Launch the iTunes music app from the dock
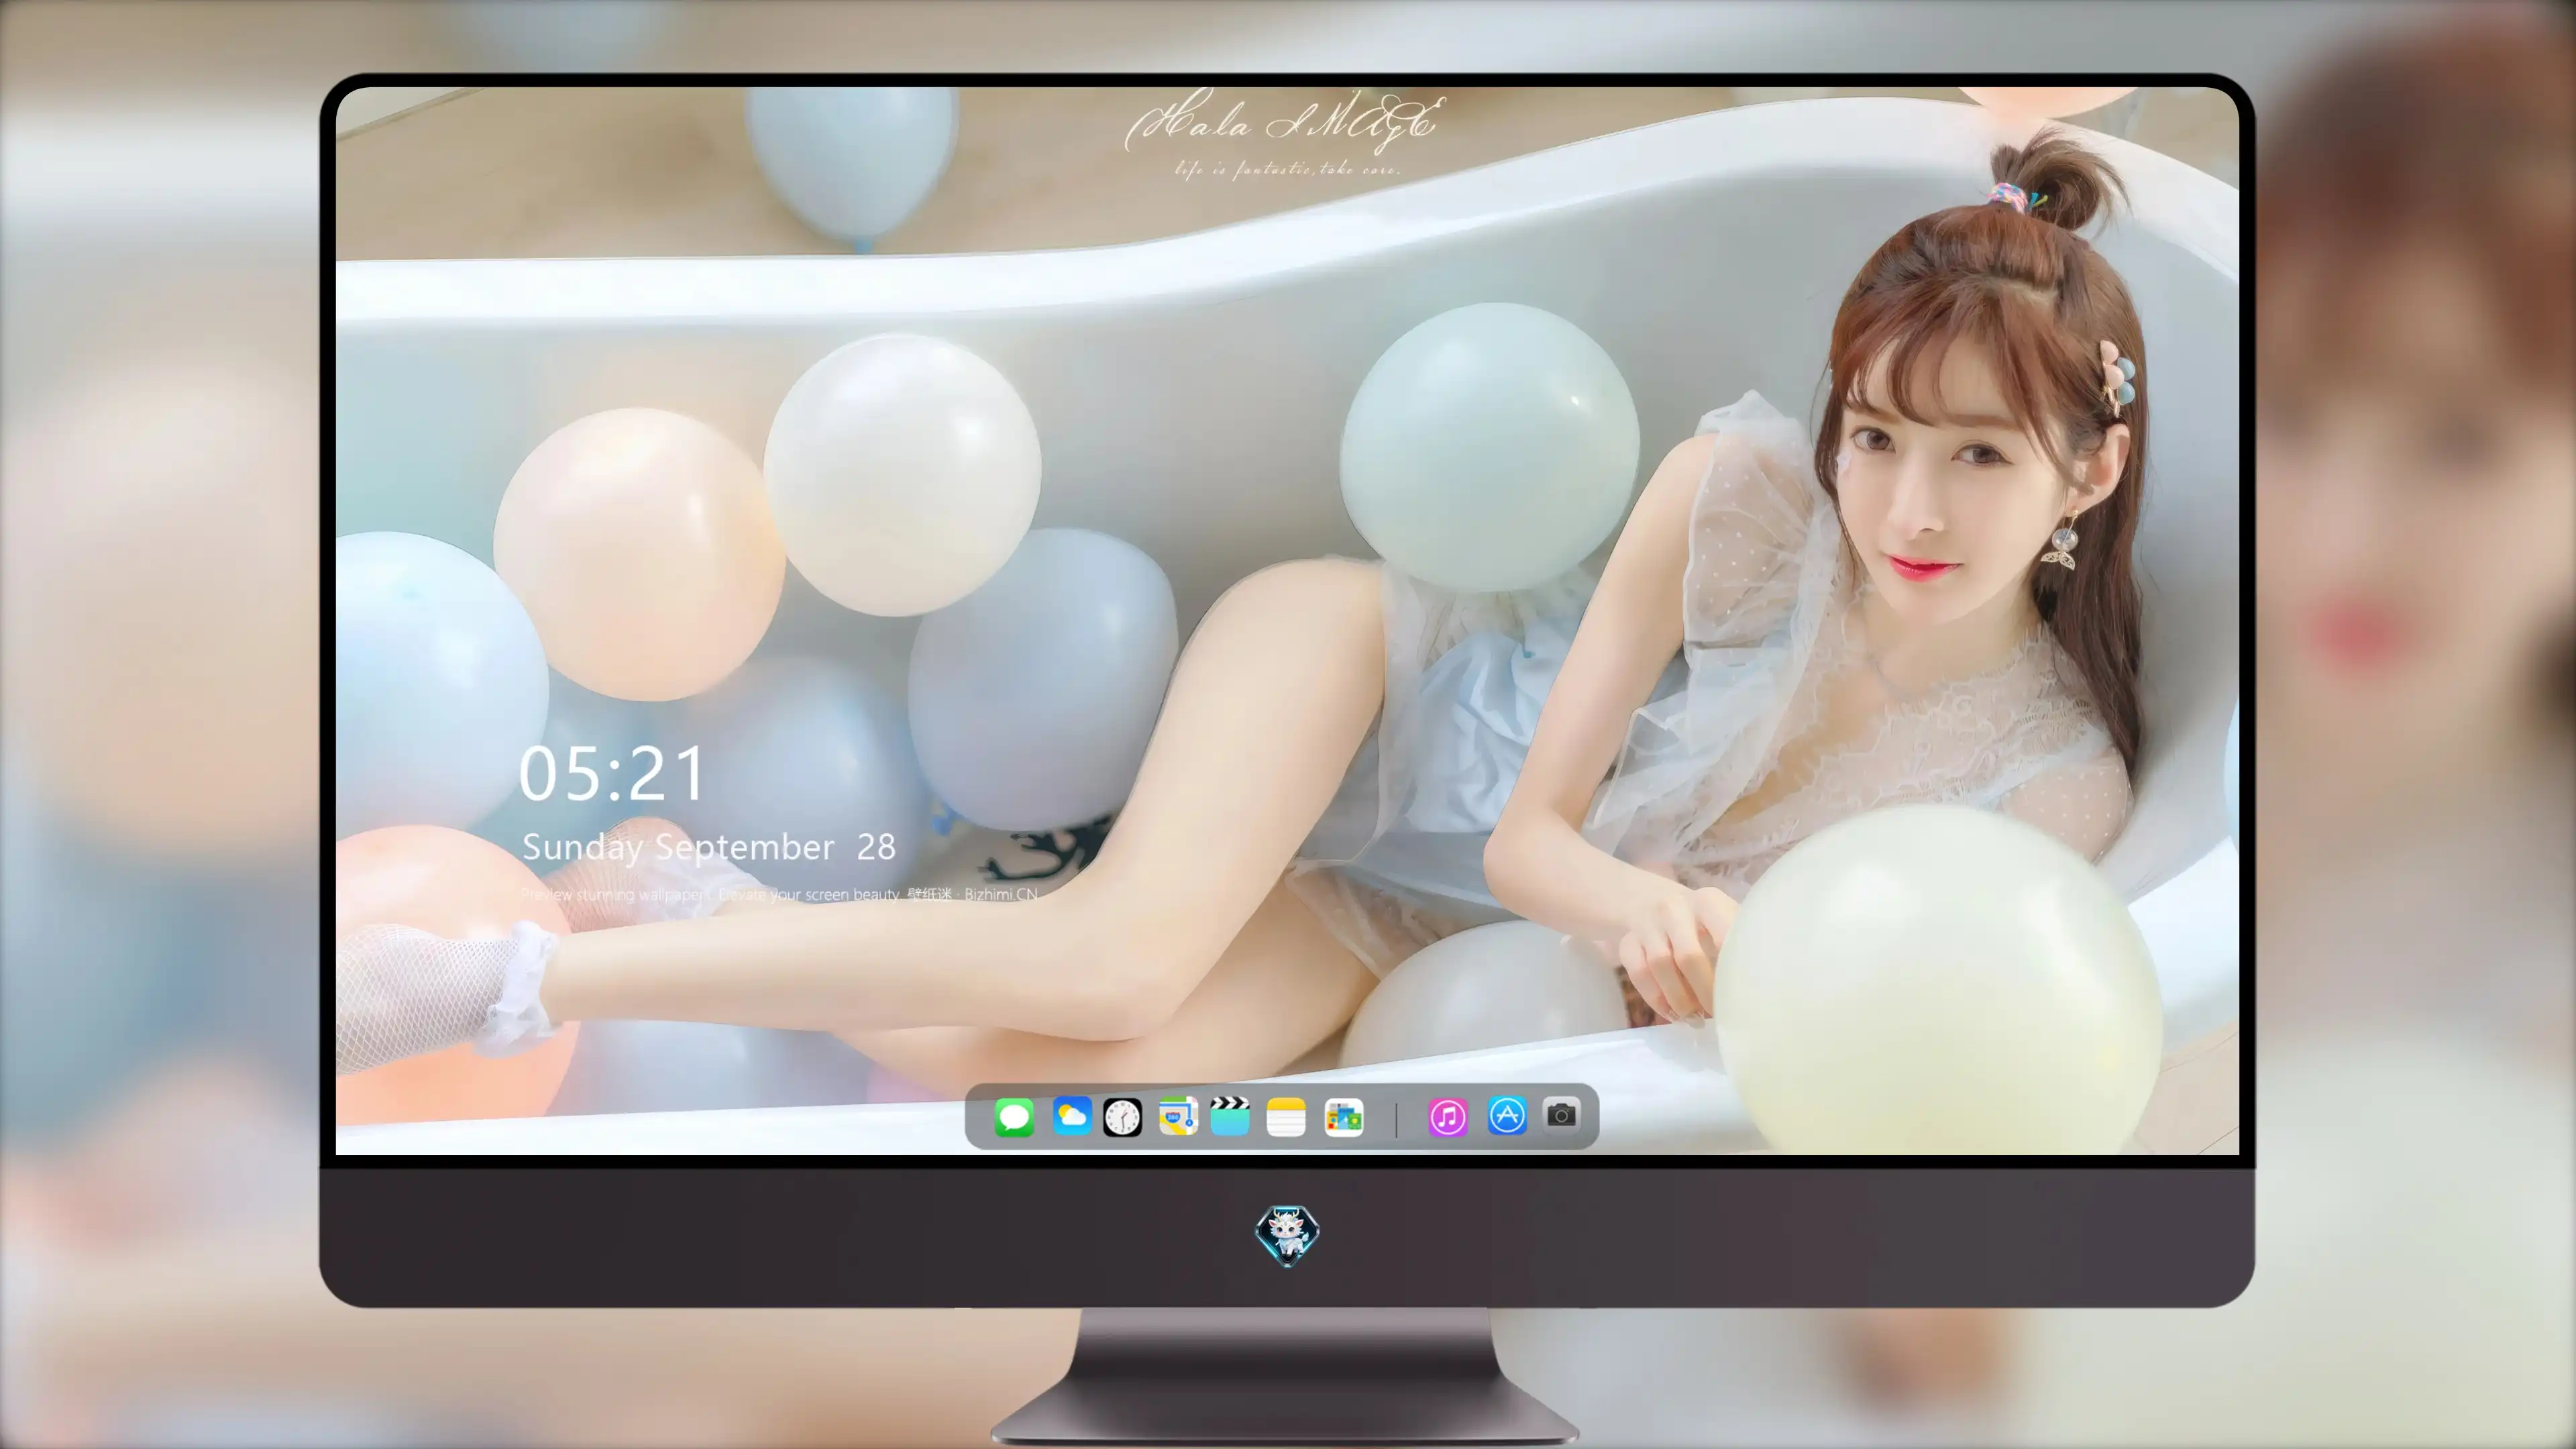 click(1447, 1117)
